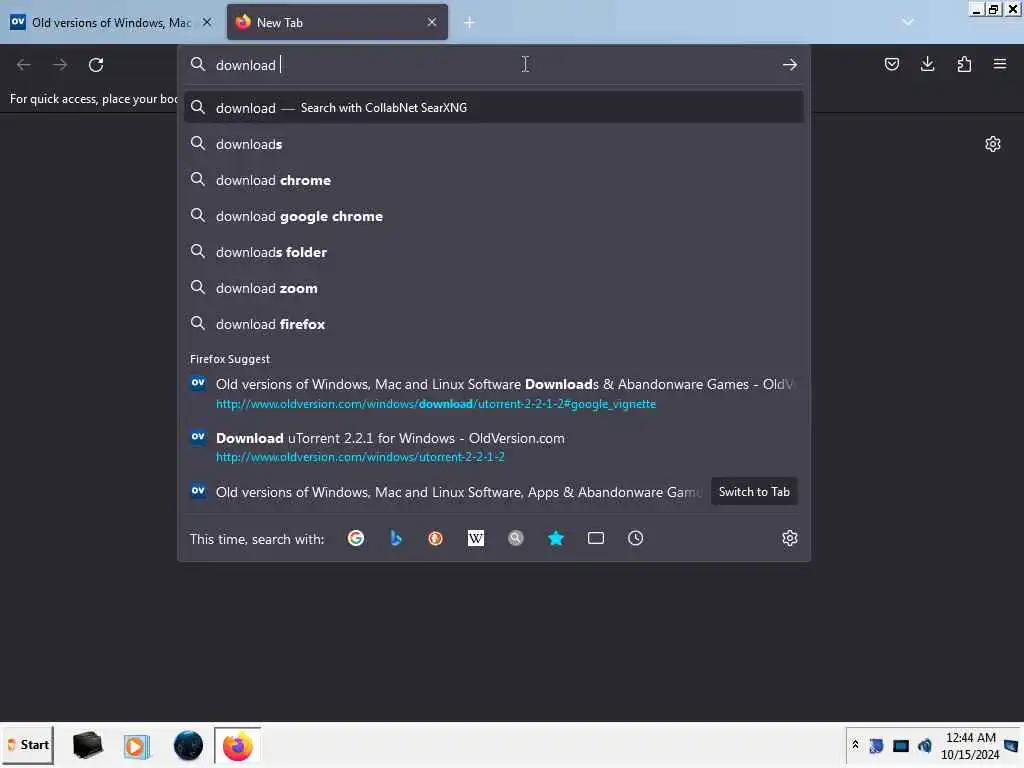
Task: Close the New Tab tab
Action: tap(432, 22)
